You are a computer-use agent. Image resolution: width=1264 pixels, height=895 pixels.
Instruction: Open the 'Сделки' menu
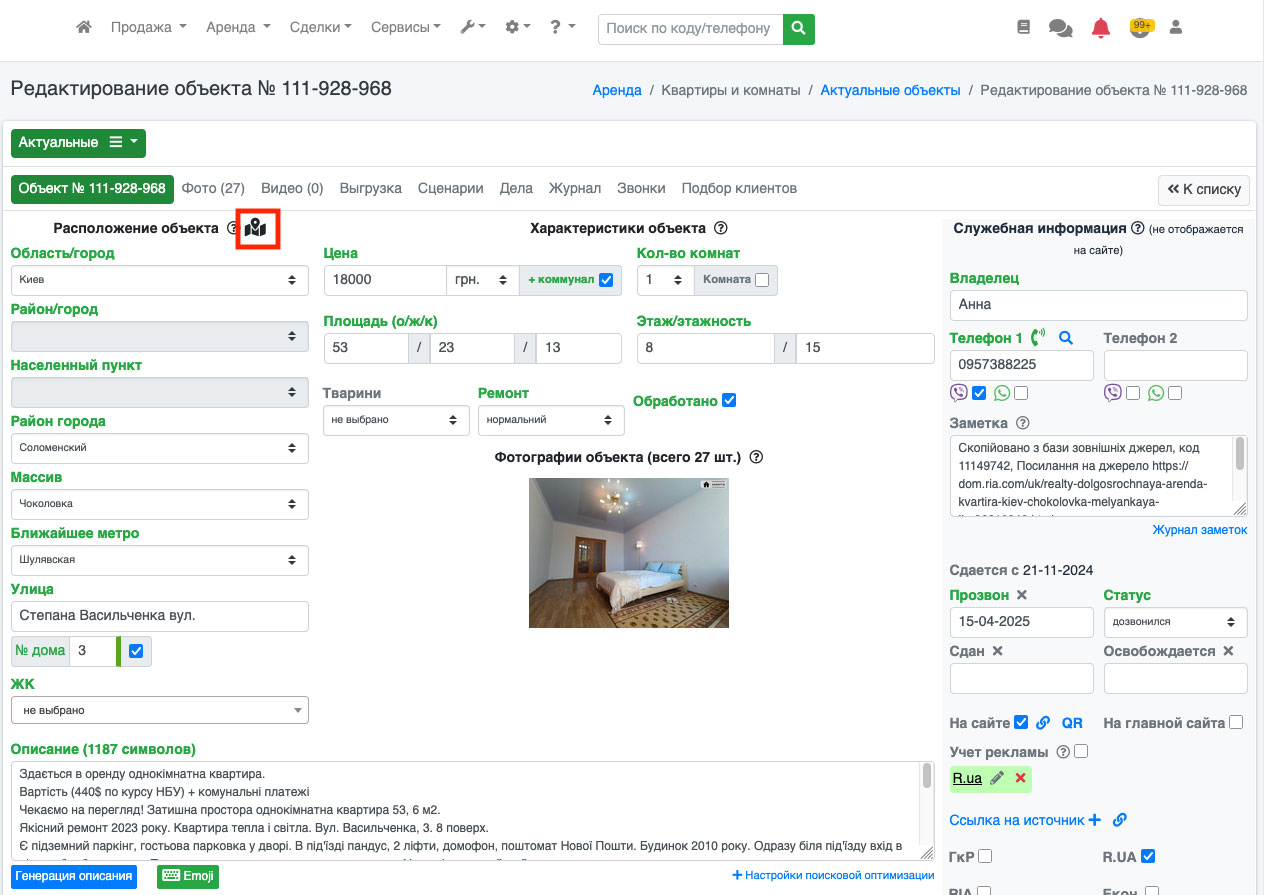pos(320,28)
